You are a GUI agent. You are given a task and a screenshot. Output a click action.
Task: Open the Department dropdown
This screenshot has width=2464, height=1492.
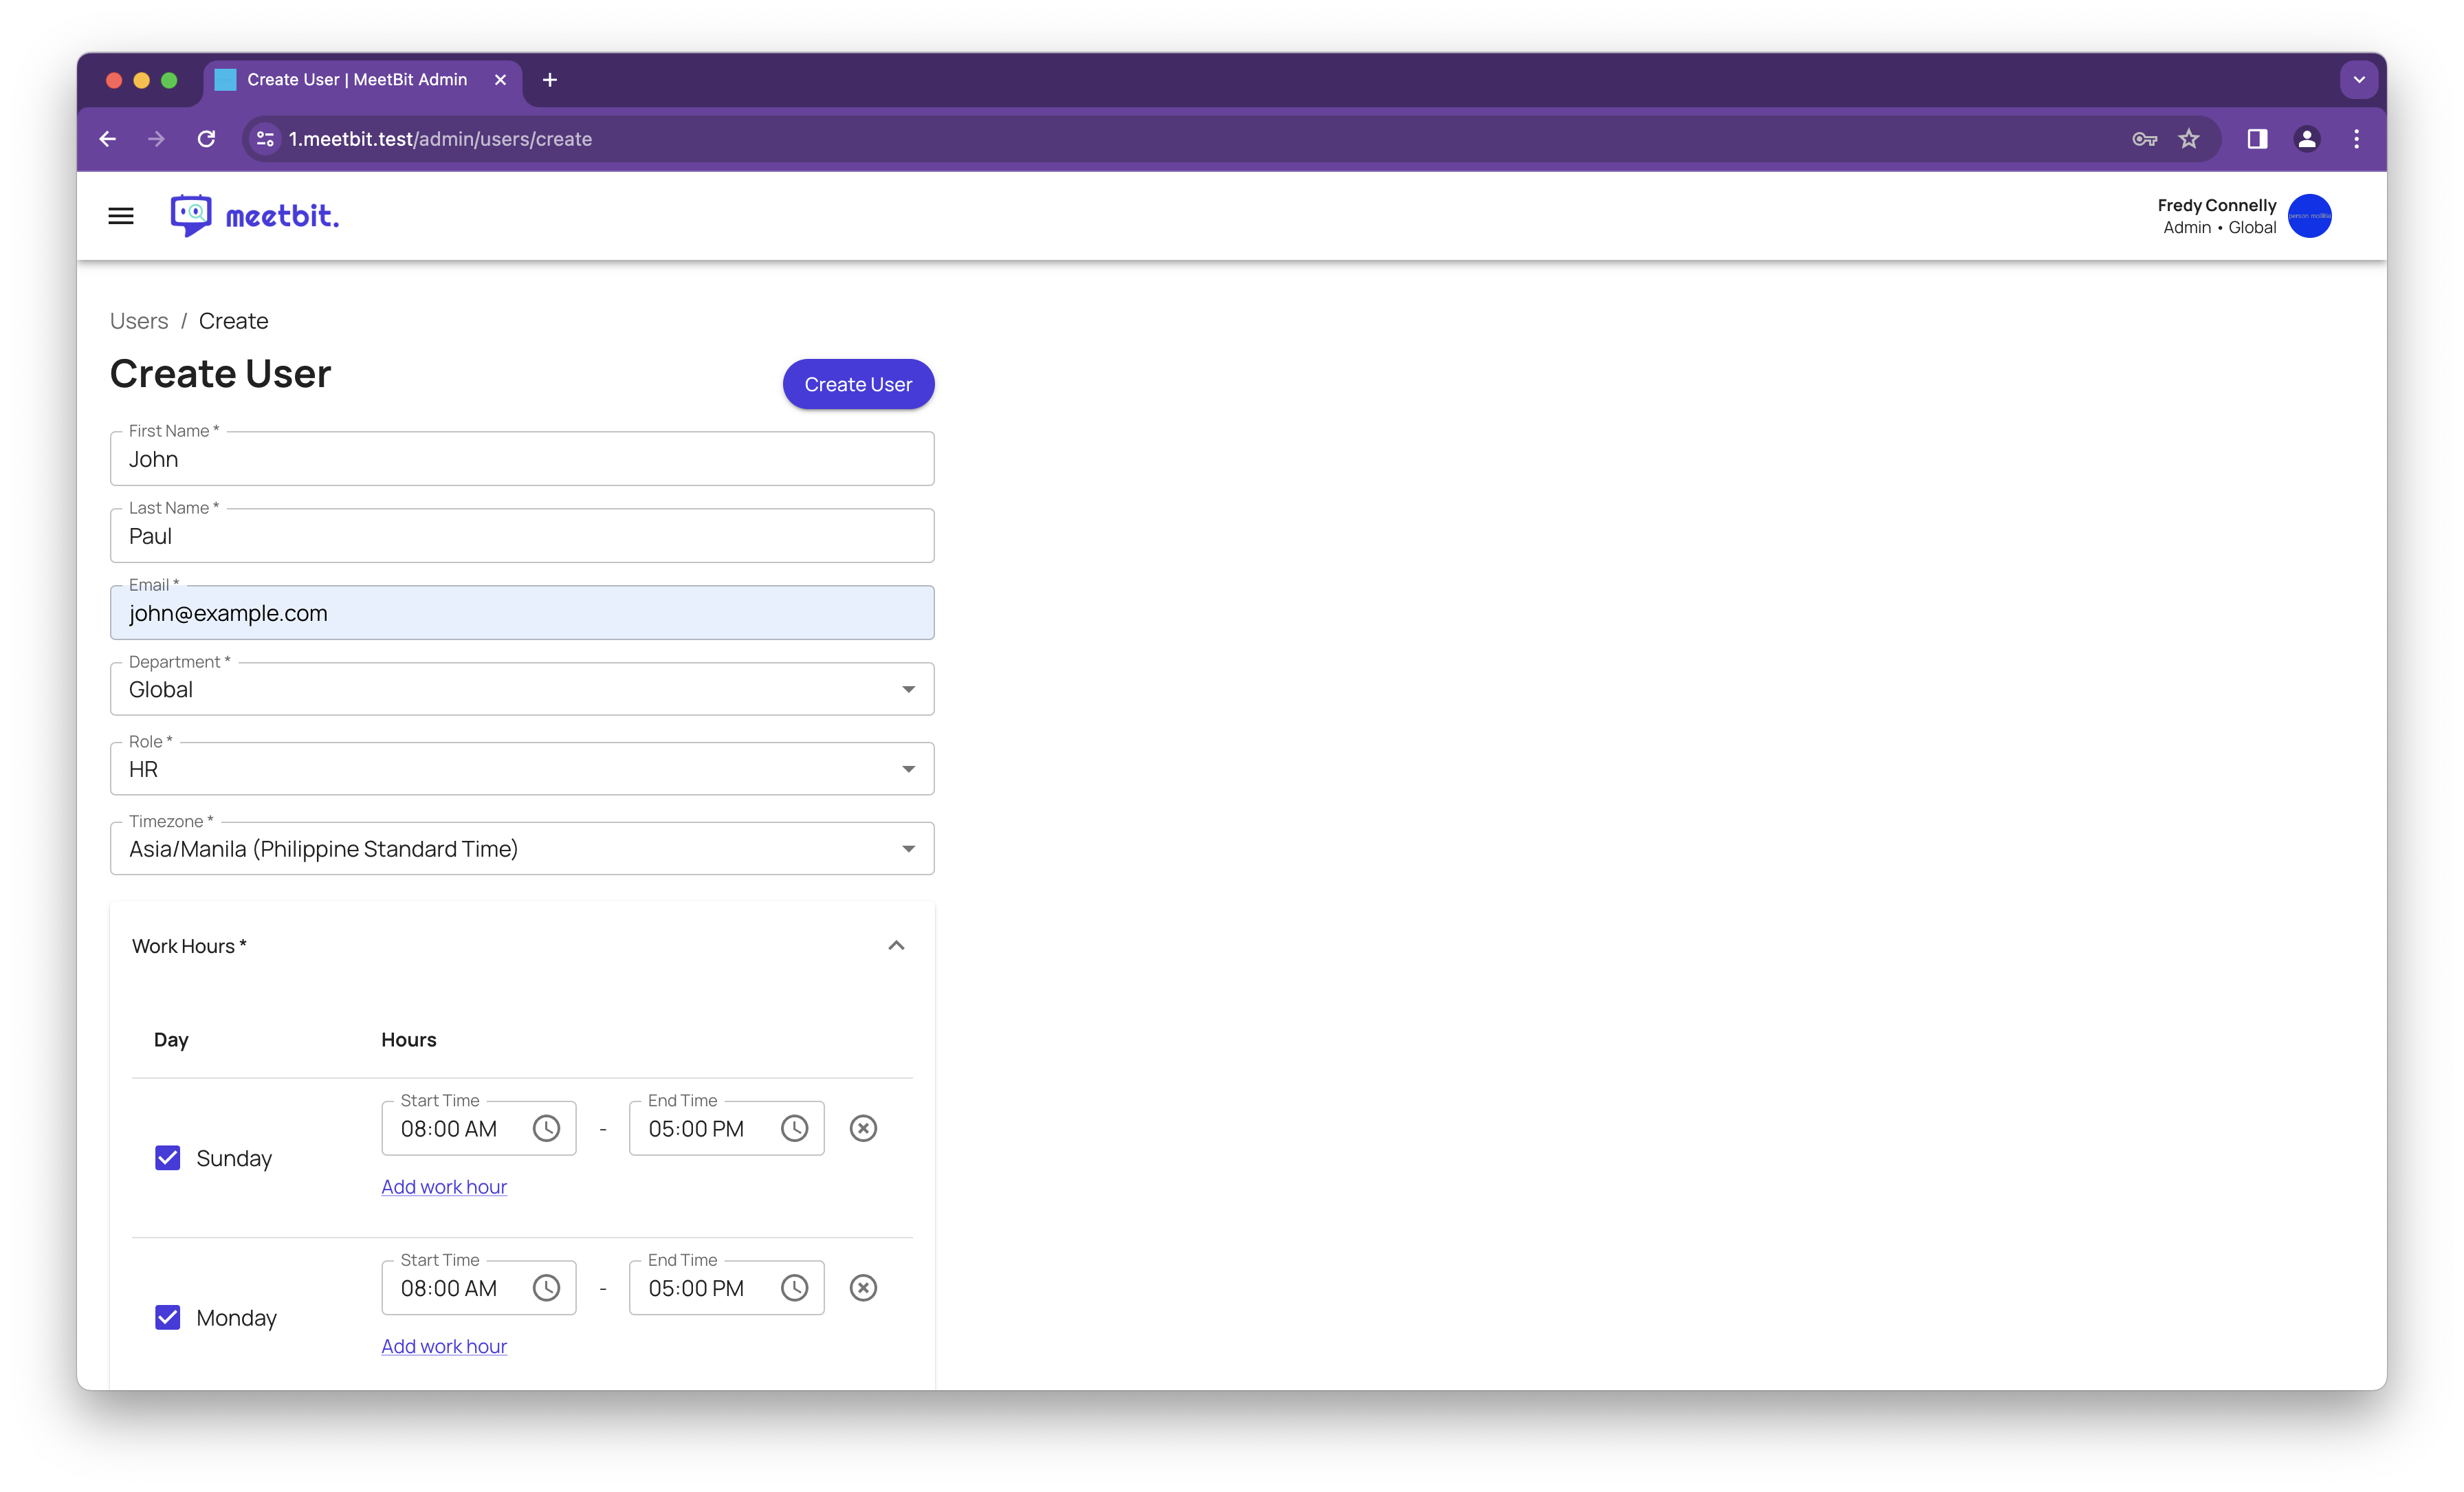pos(522,690)
